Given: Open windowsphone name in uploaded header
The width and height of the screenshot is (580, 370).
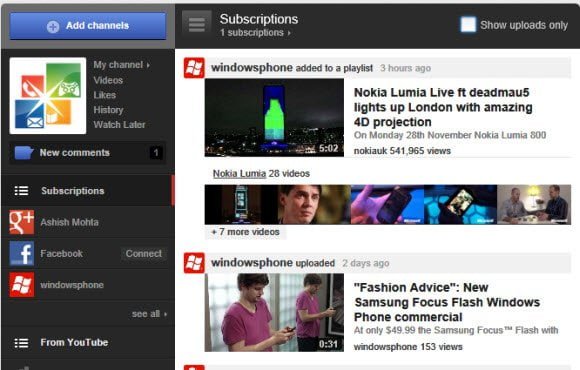Looking at the screenshot, I should tap(252, 263).
